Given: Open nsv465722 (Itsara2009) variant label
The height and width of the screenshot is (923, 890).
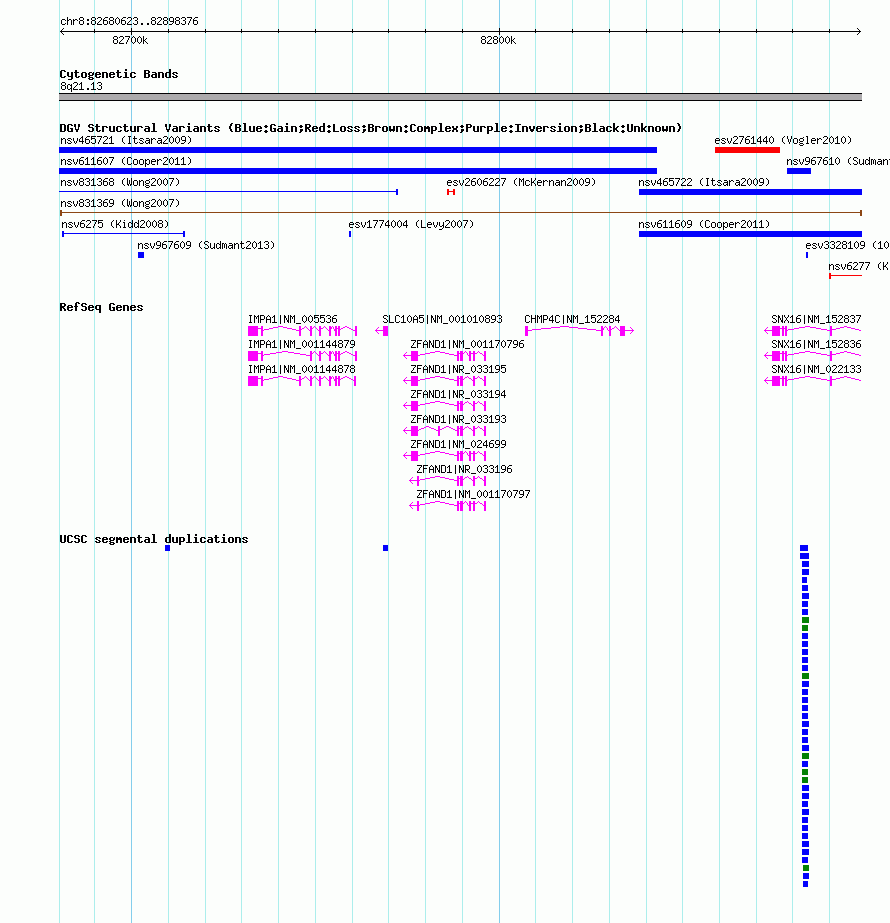Looking at the screenshot, I should coord(704,182).
